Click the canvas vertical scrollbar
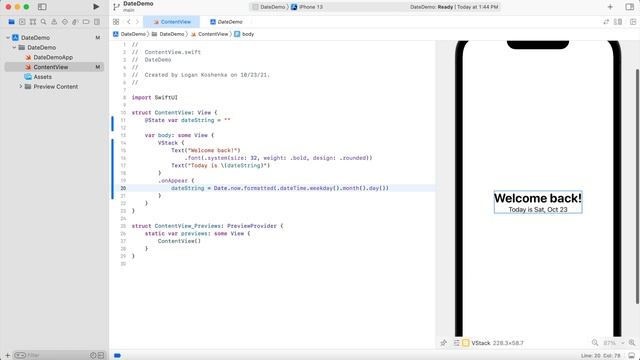The width and height of the screenshot is (640, 360). click(x=638, y=187)
